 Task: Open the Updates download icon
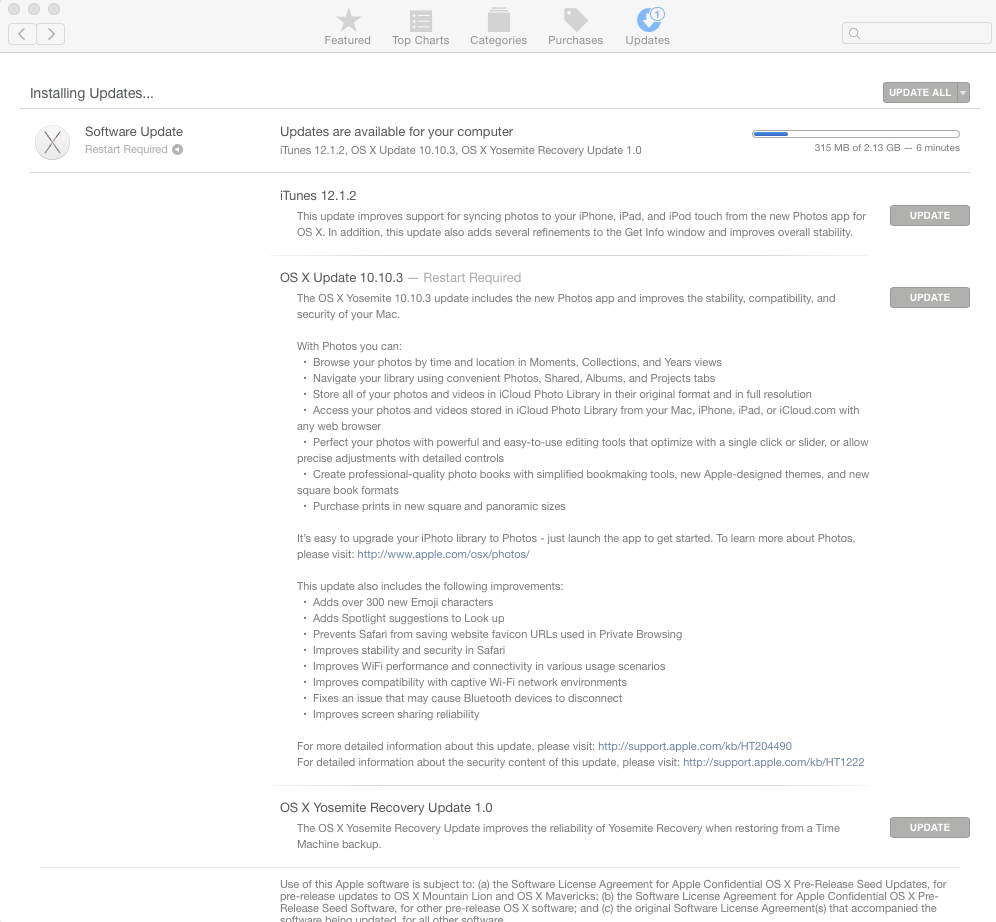click(649, 19)
